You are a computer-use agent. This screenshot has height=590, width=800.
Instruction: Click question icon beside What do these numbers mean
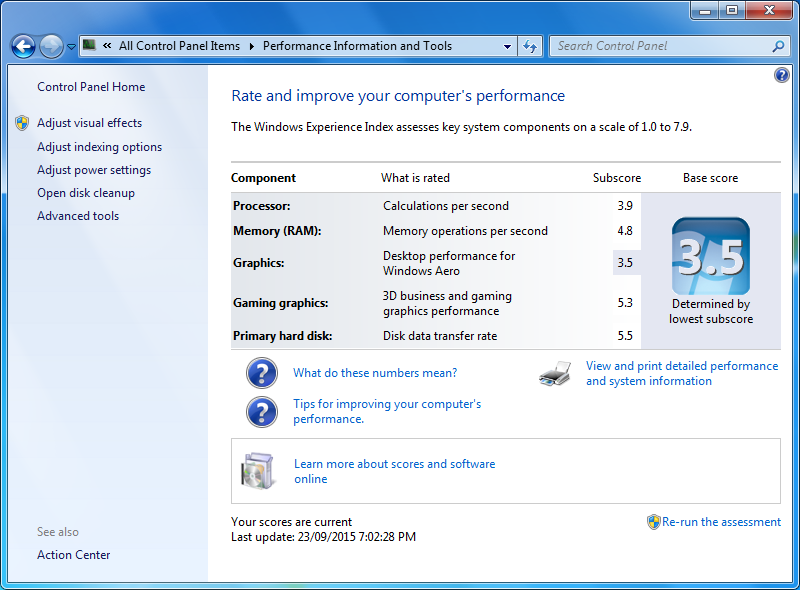pyautogui.click(x=262, y=373)
